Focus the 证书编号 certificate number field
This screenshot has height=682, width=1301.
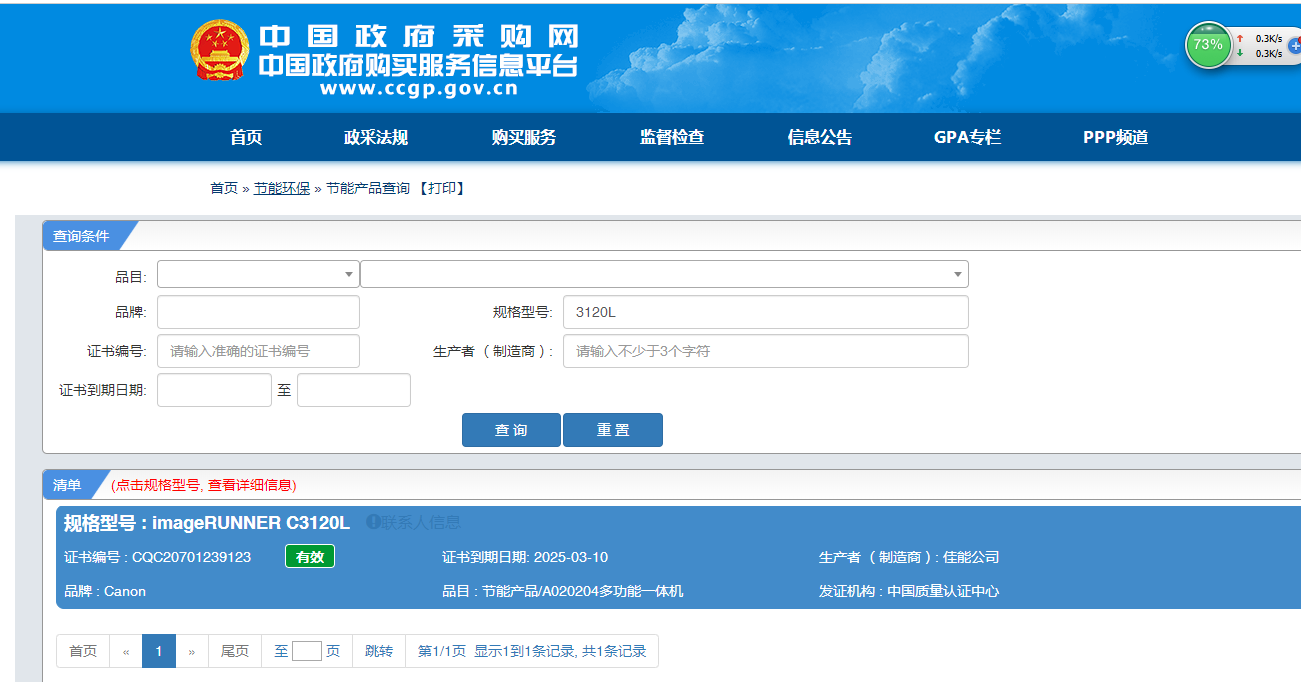coord(258,351)
